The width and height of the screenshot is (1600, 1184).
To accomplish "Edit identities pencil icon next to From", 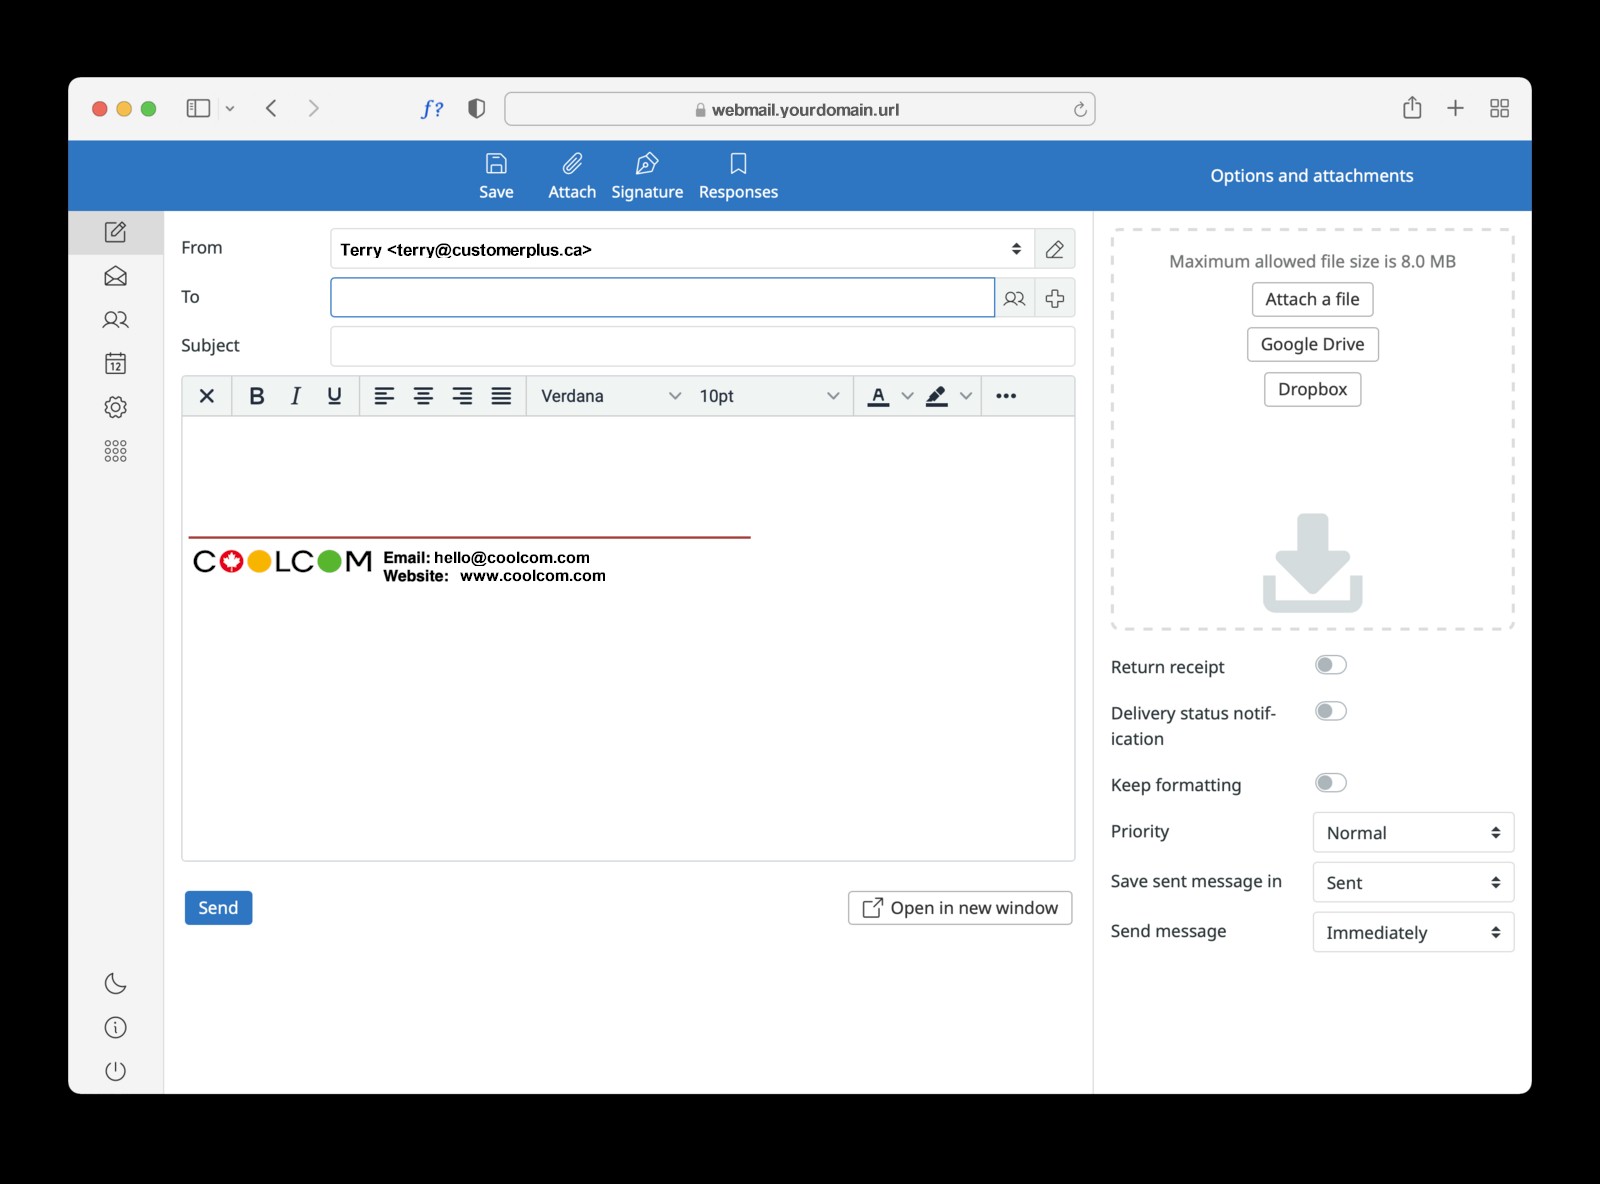I will (1055, 250).
